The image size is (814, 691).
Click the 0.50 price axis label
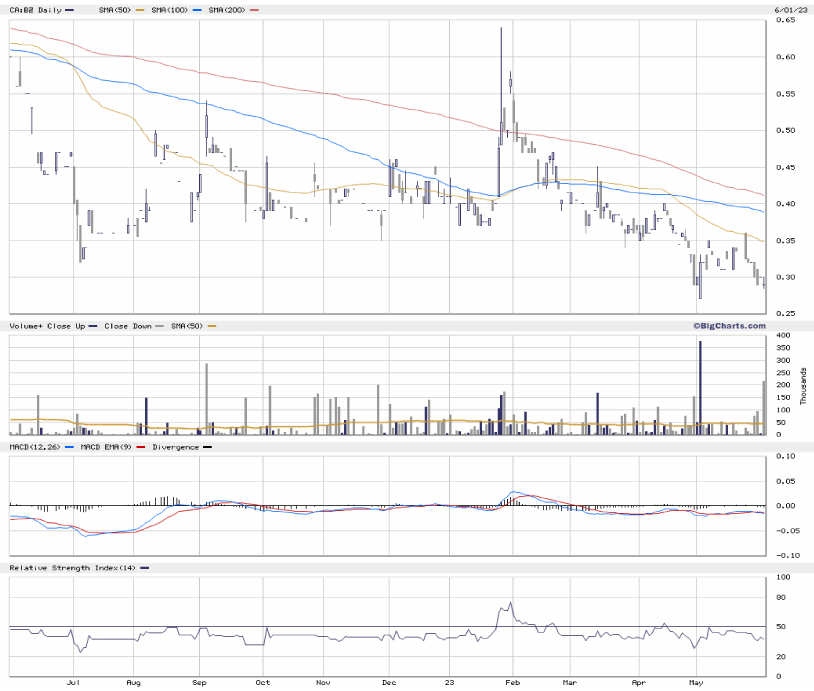[788, 131]
